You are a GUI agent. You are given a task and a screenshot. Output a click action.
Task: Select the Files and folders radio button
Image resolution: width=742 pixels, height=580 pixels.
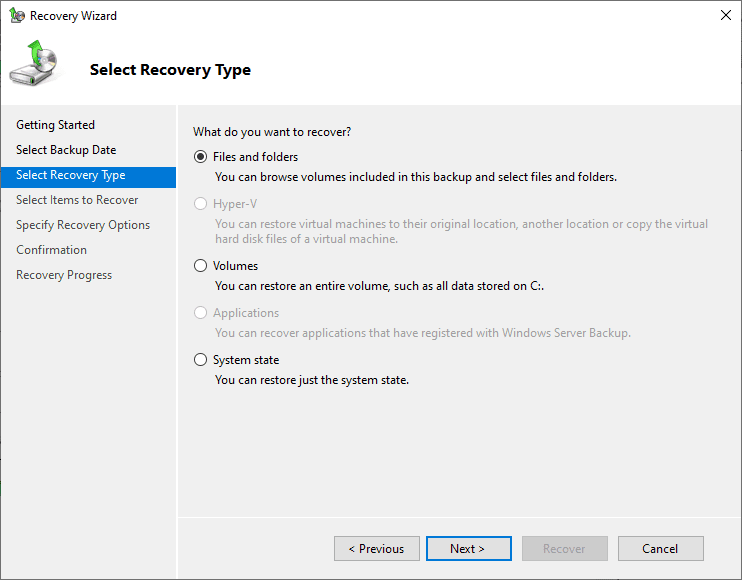(x=201, y=157)
